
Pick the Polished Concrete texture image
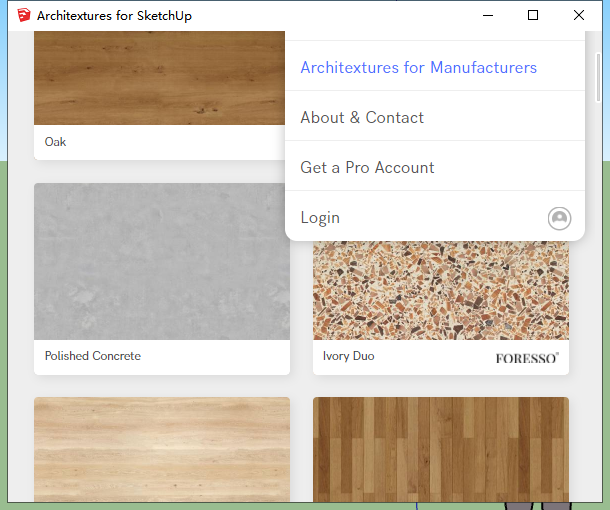[x=162, y=261]
